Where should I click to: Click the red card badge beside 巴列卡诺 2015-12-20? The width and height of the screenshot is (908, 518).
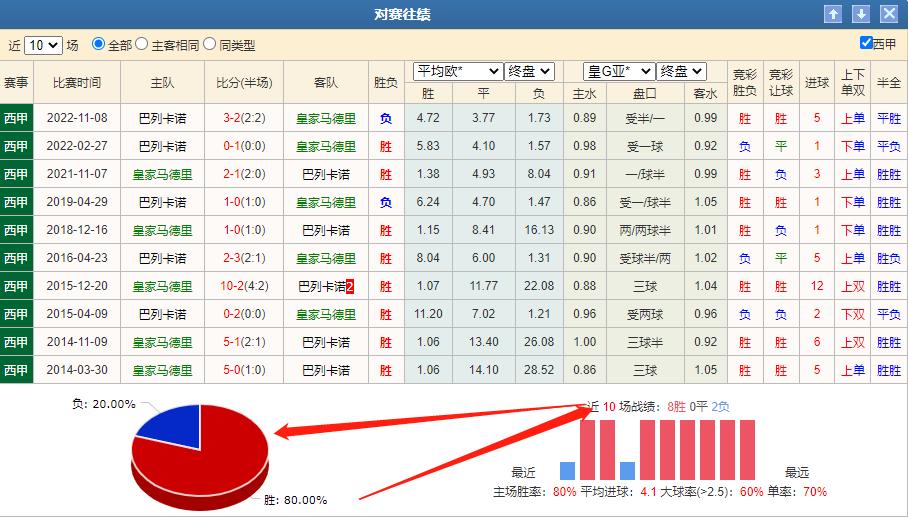[x=350, y=286]
